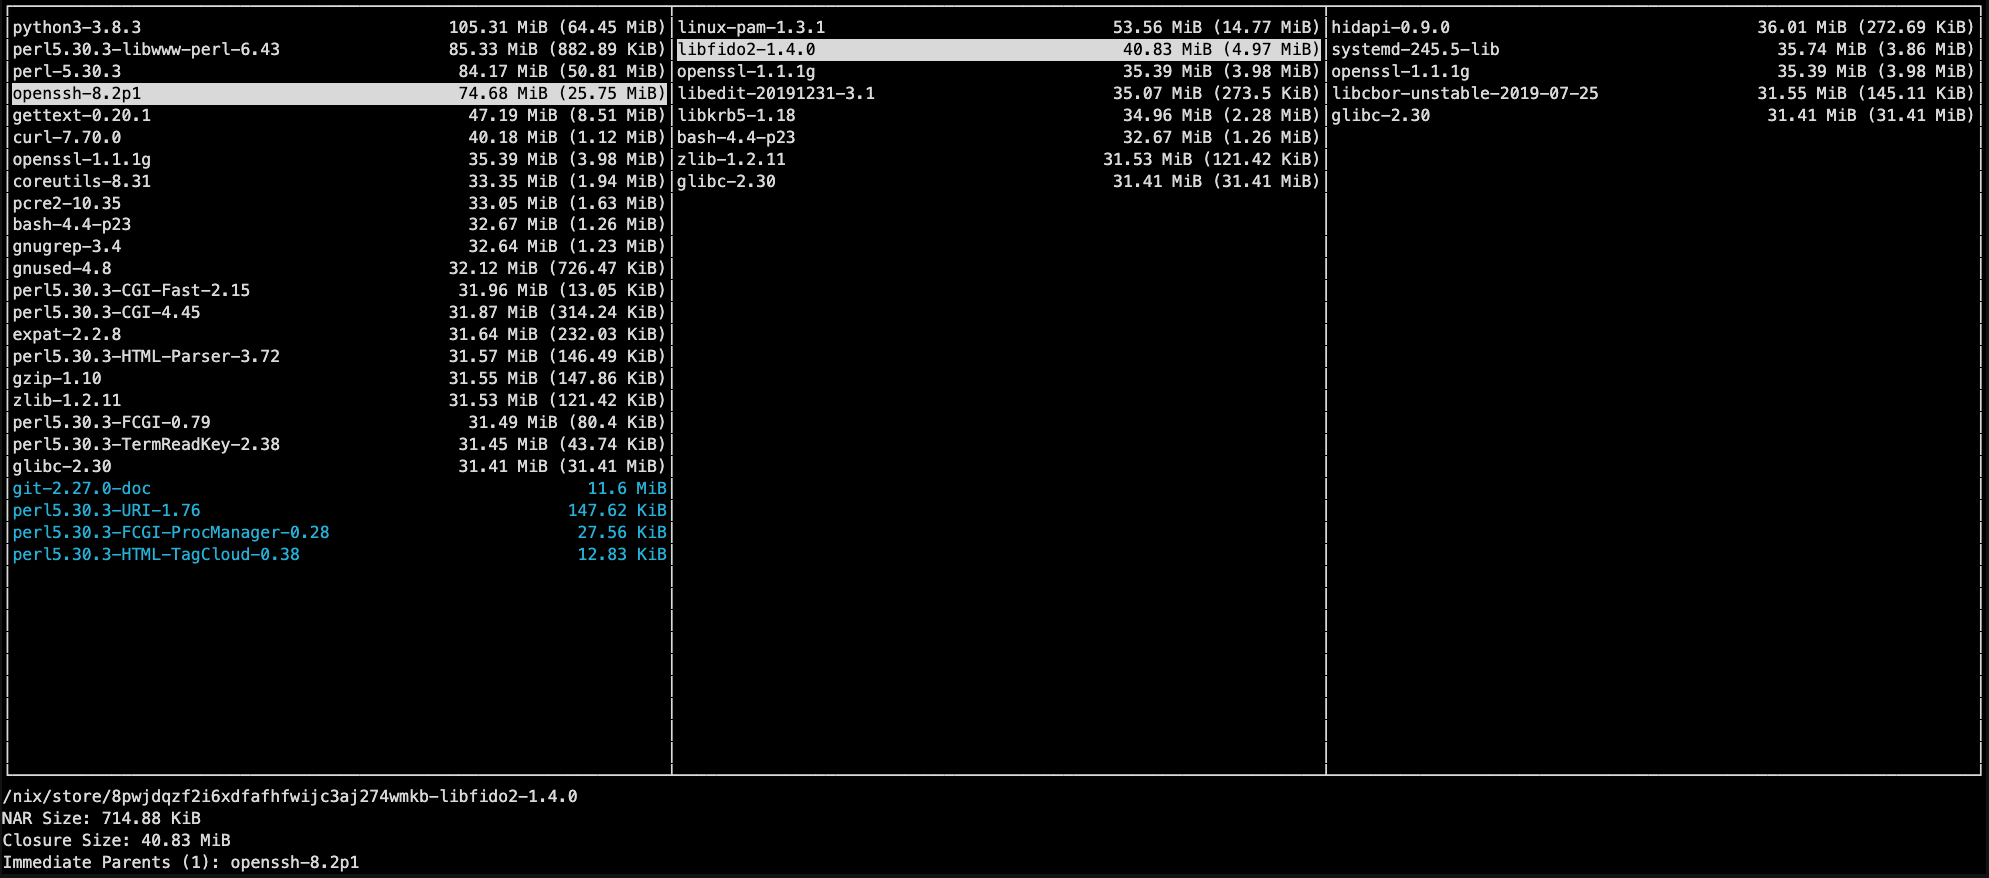Click the Immediate Parents openssh-8.2p1 text

(295, 862)
